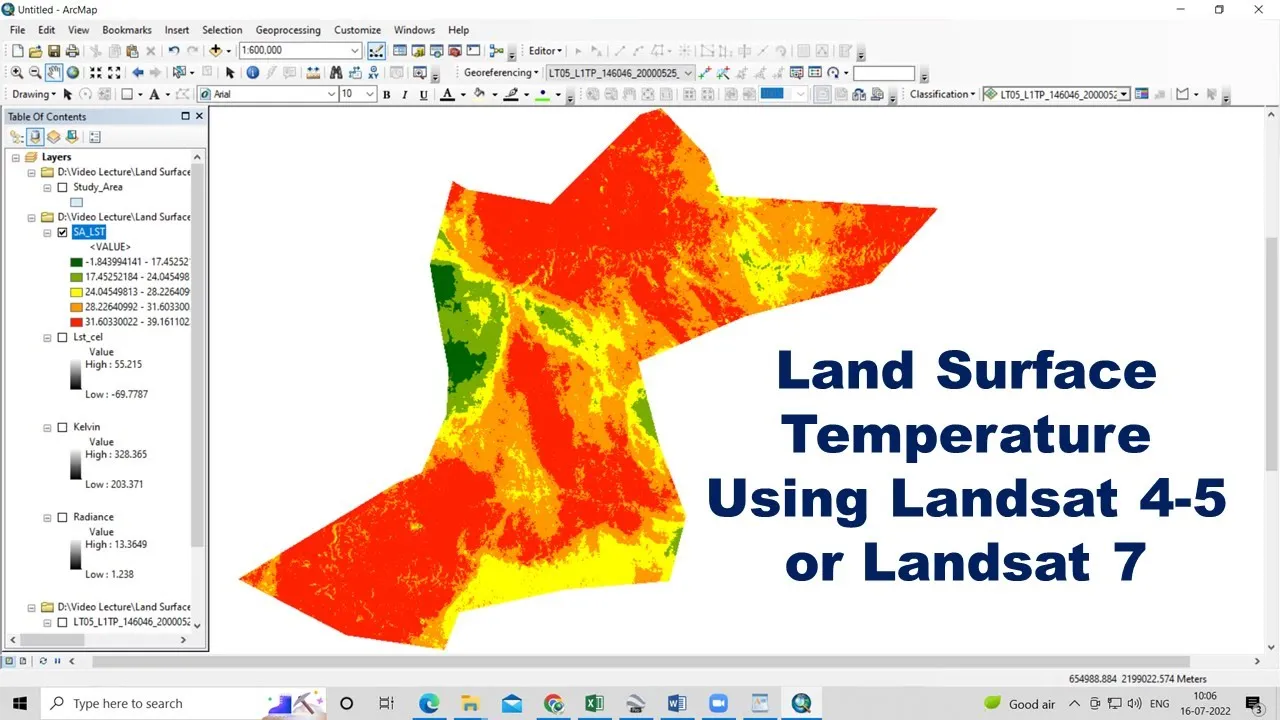Open the Arial font dropdown

332,94
